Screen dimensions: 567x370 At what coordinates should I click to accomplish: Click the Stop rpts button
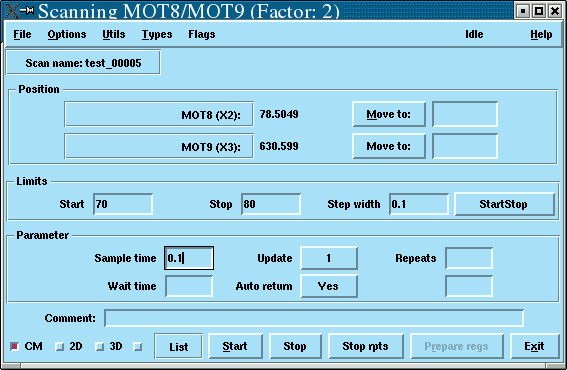(x=366, y=346)
